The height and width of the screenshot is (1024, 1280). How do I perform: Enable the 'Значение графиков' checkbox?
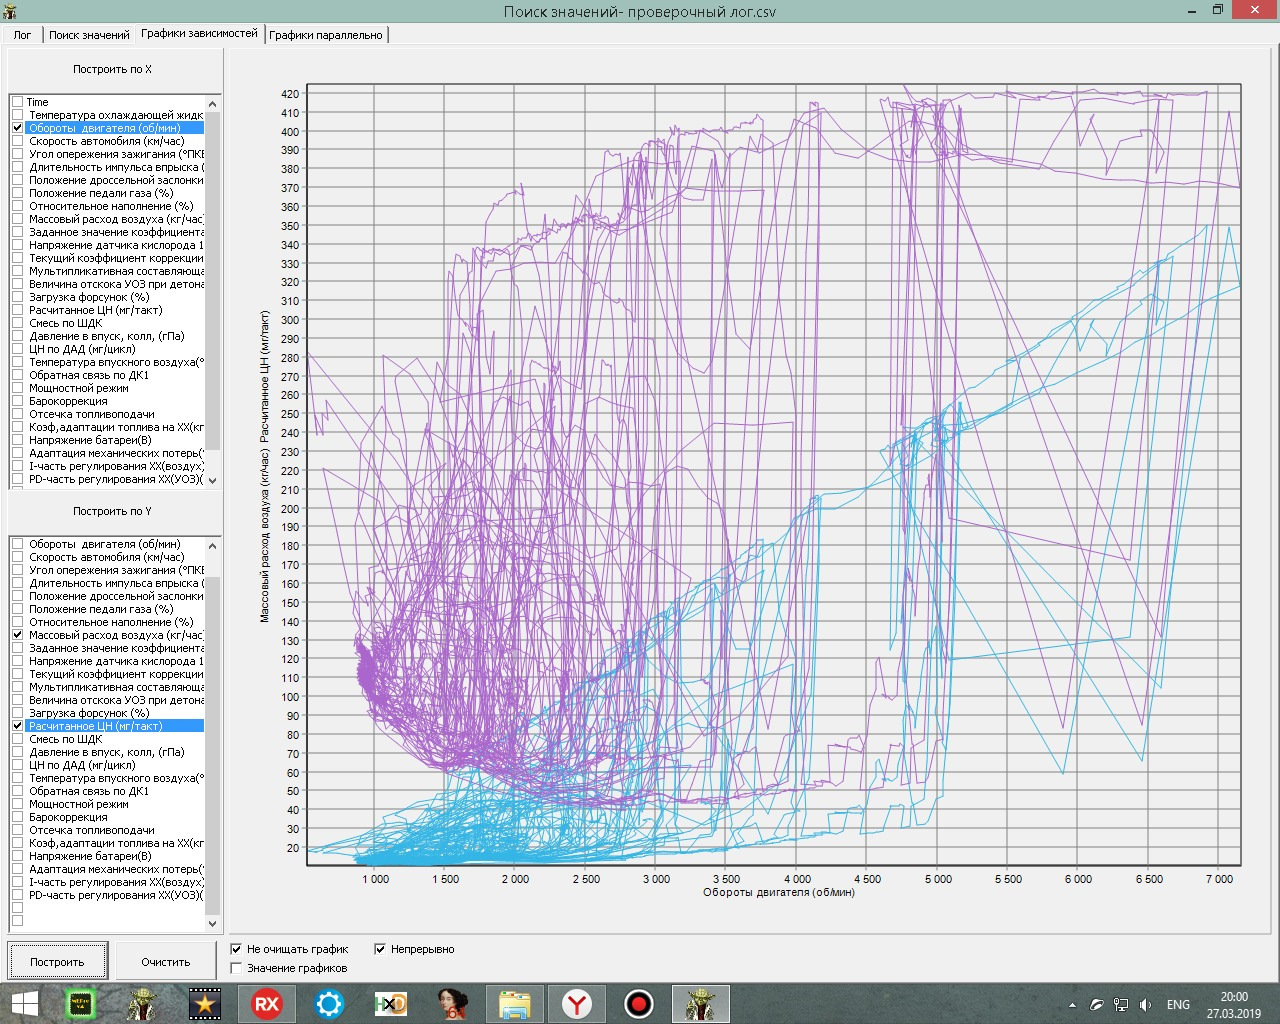pos(237,968)
